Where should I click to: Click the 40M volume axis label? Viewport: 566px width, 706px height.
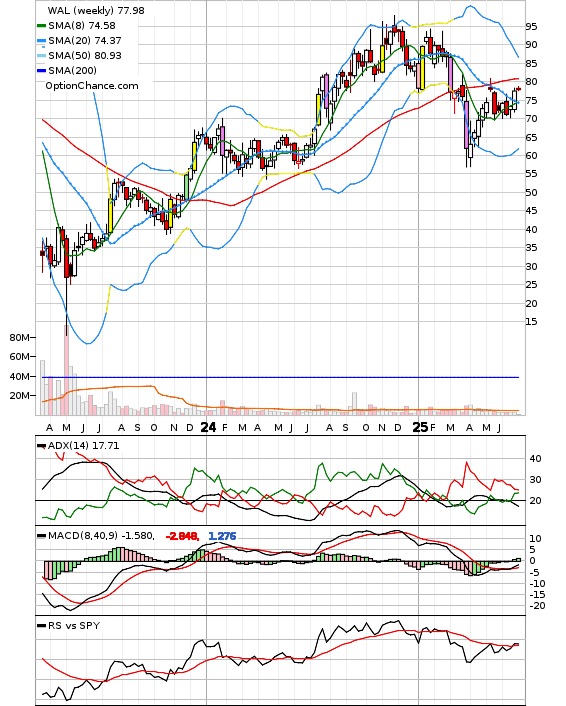pos(19,376)
